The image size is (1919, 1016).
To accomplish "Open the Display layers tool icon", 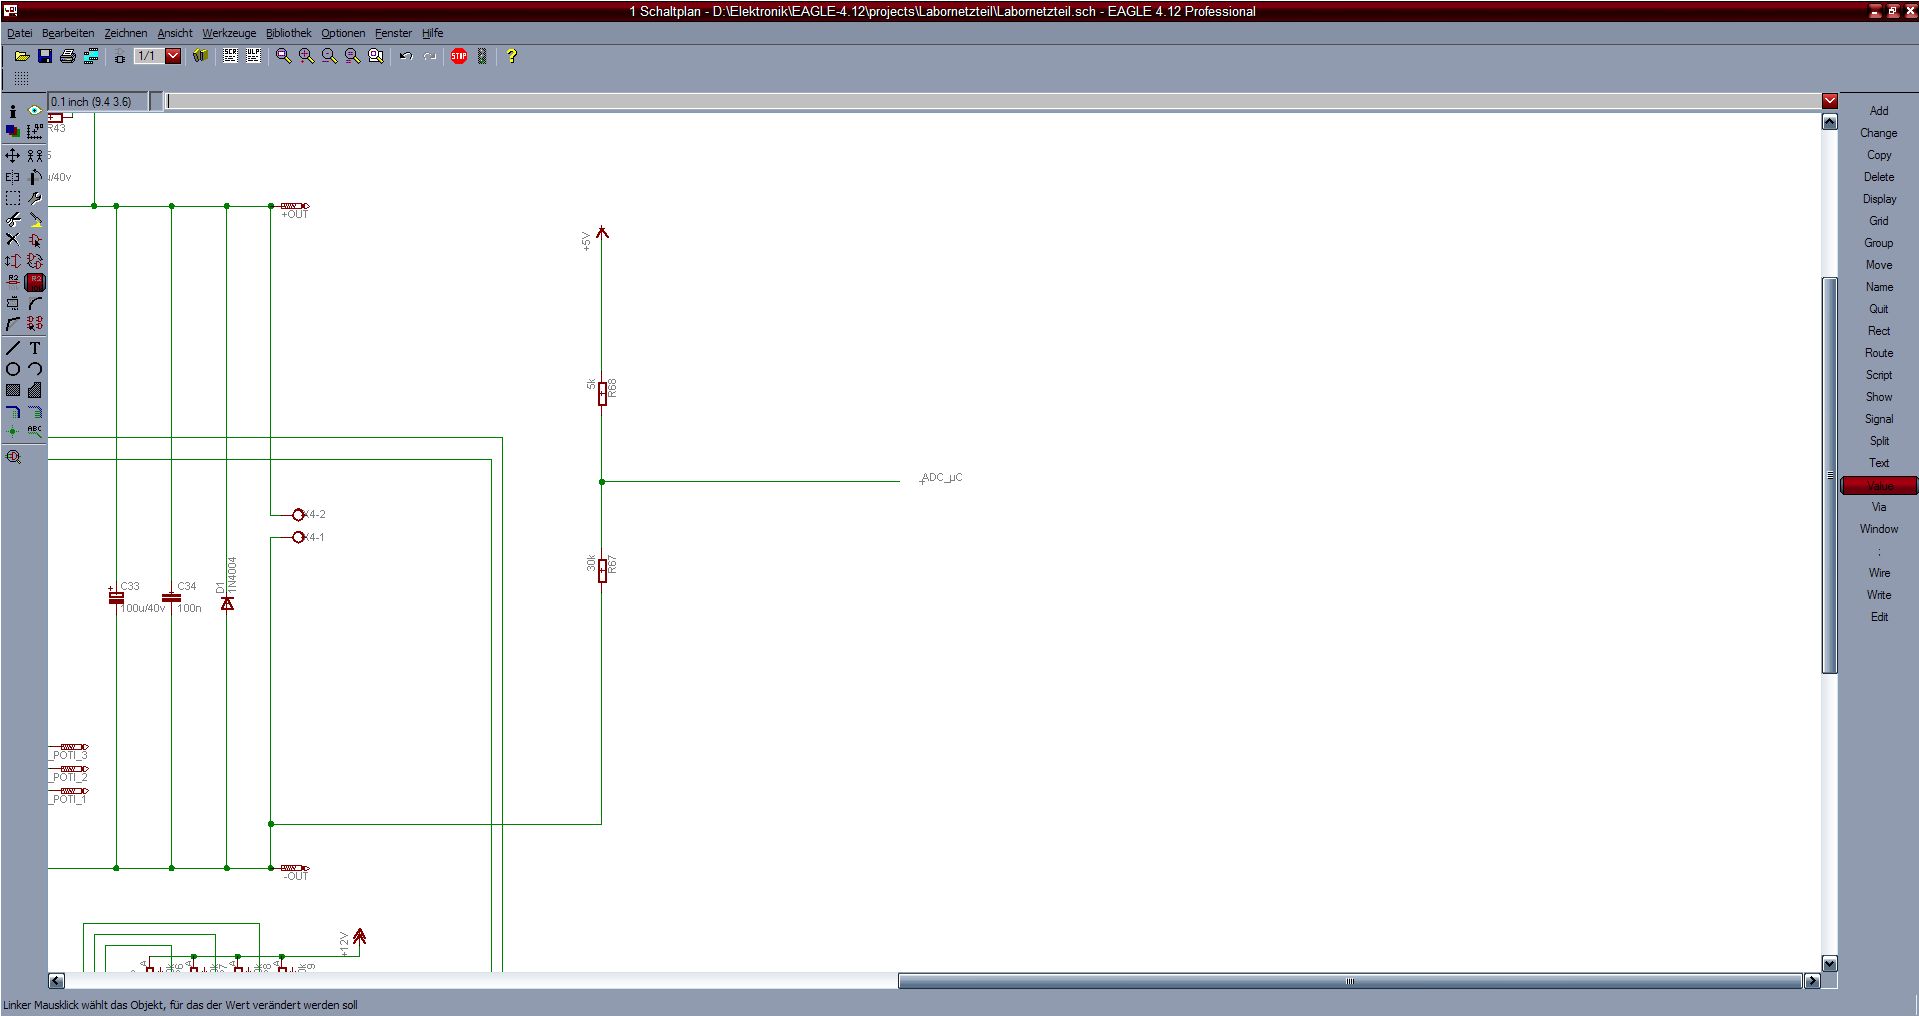I will [13, 131].
